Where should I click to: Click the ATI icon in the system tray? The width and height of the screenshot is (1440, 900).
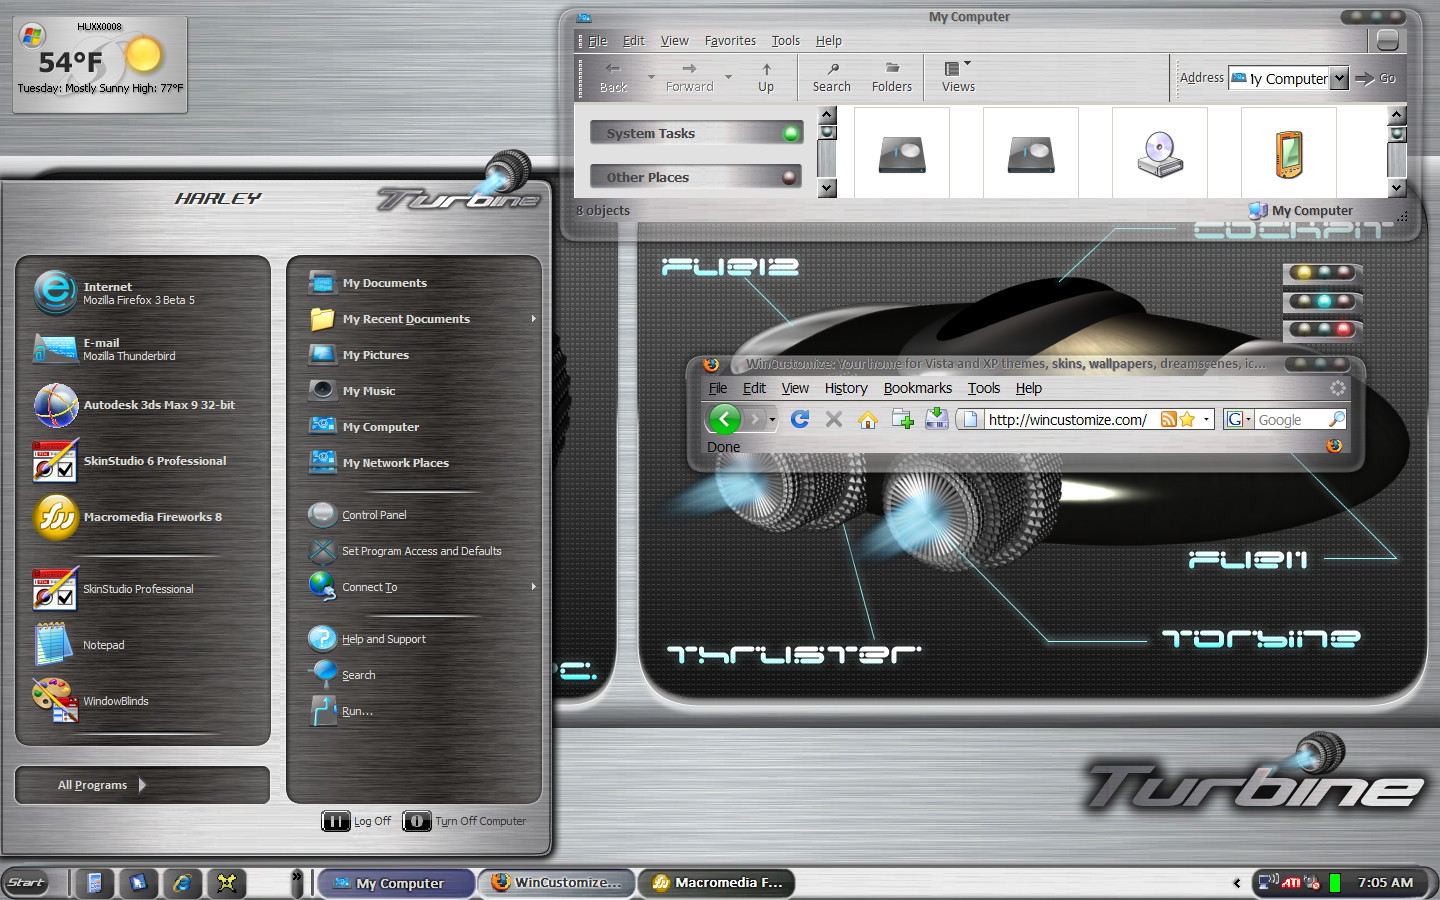(1291, 882)
